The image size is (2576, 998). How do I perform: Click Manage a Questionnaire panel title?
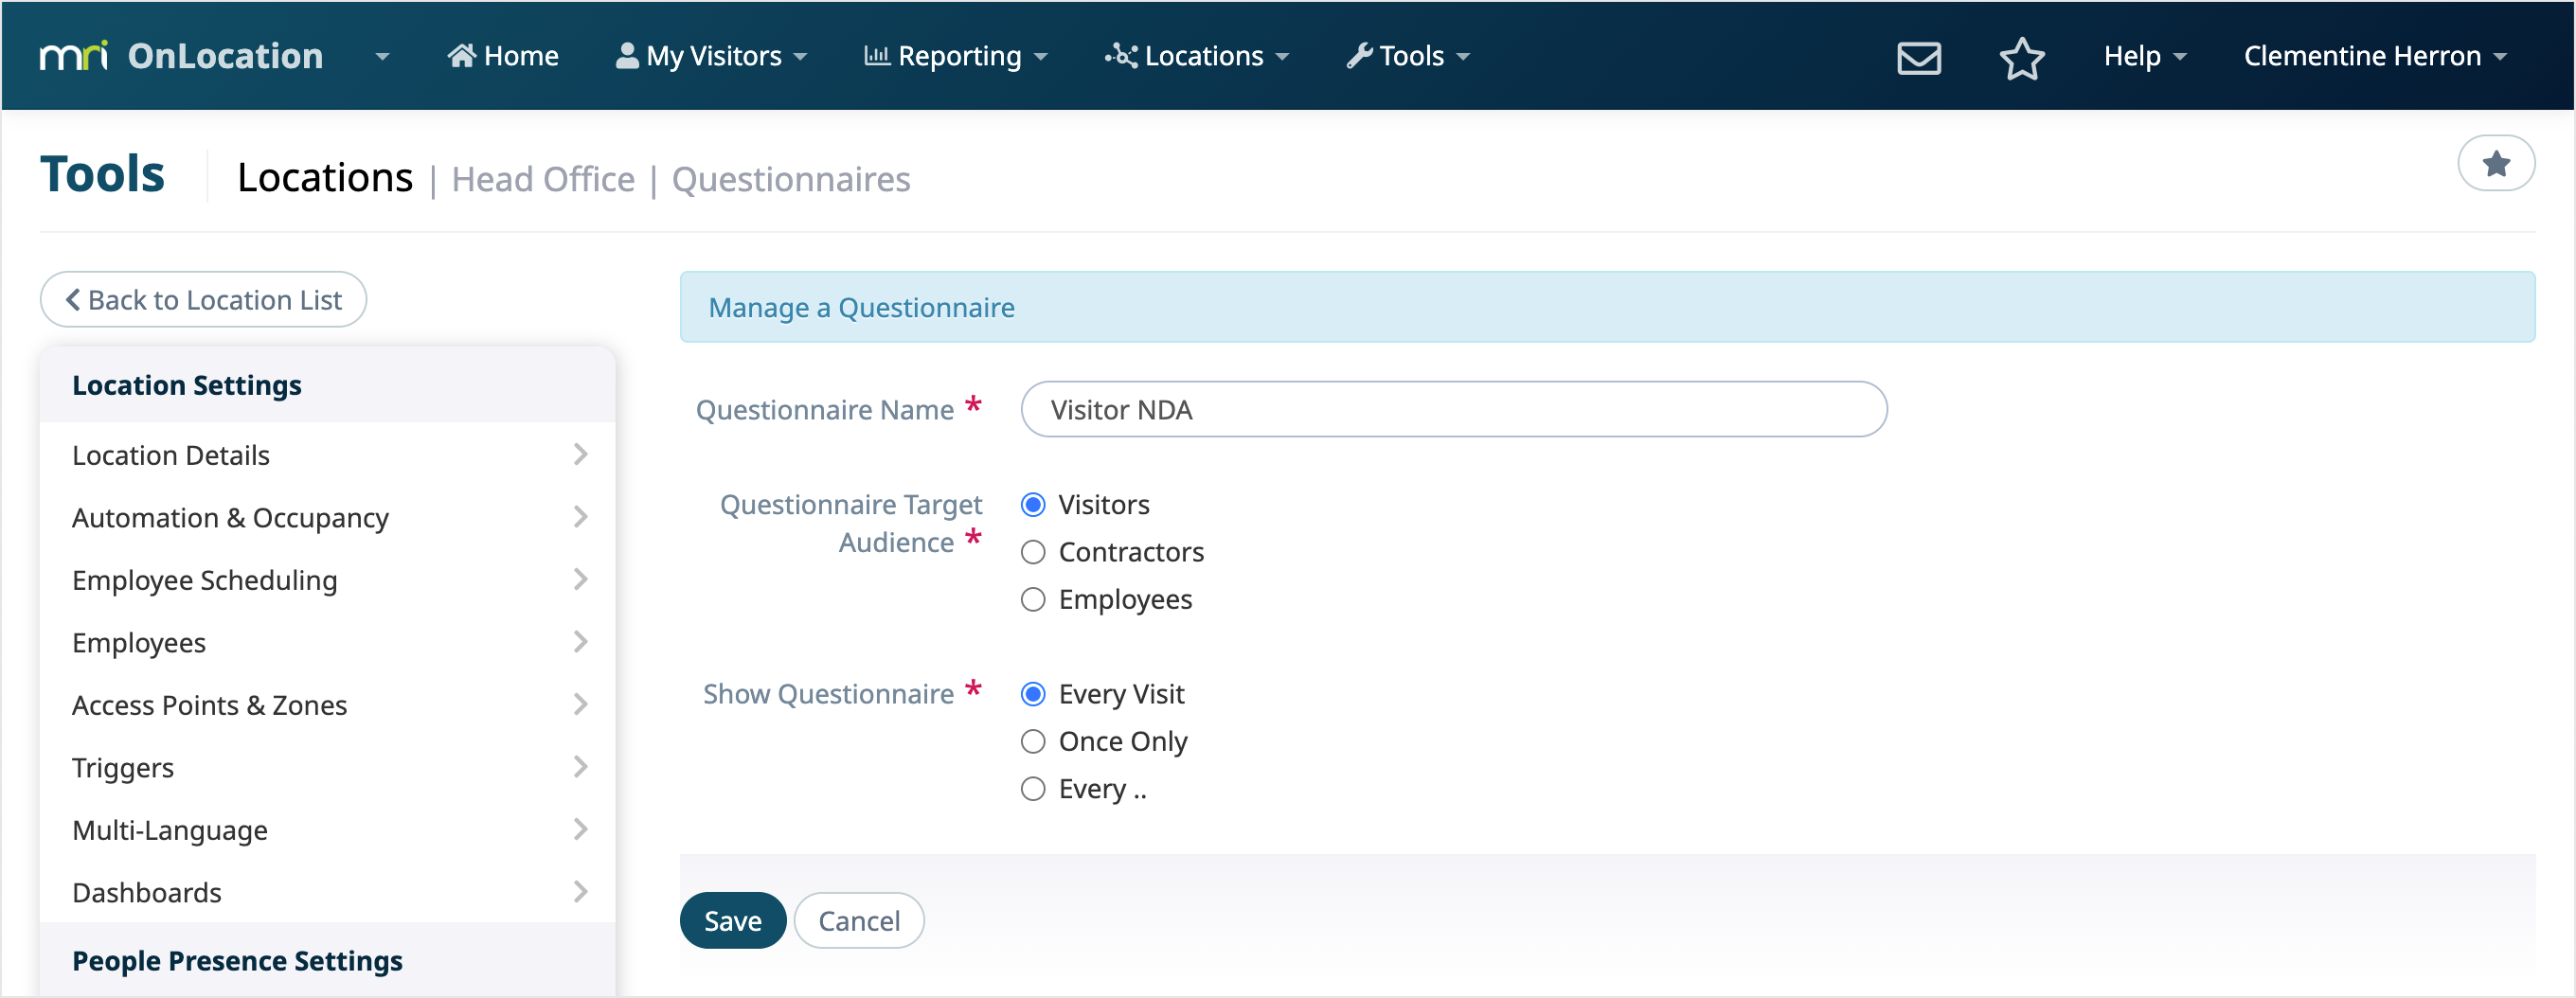pyautogui.click(x=861, y=307)
